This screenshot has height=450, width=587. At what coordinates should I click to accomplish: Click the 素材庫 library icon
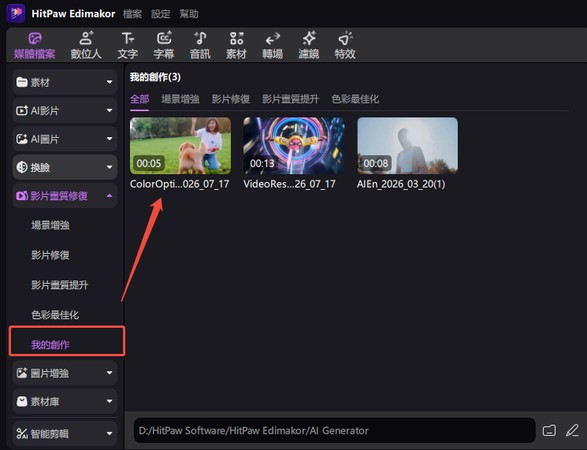[x=22, y=401]
